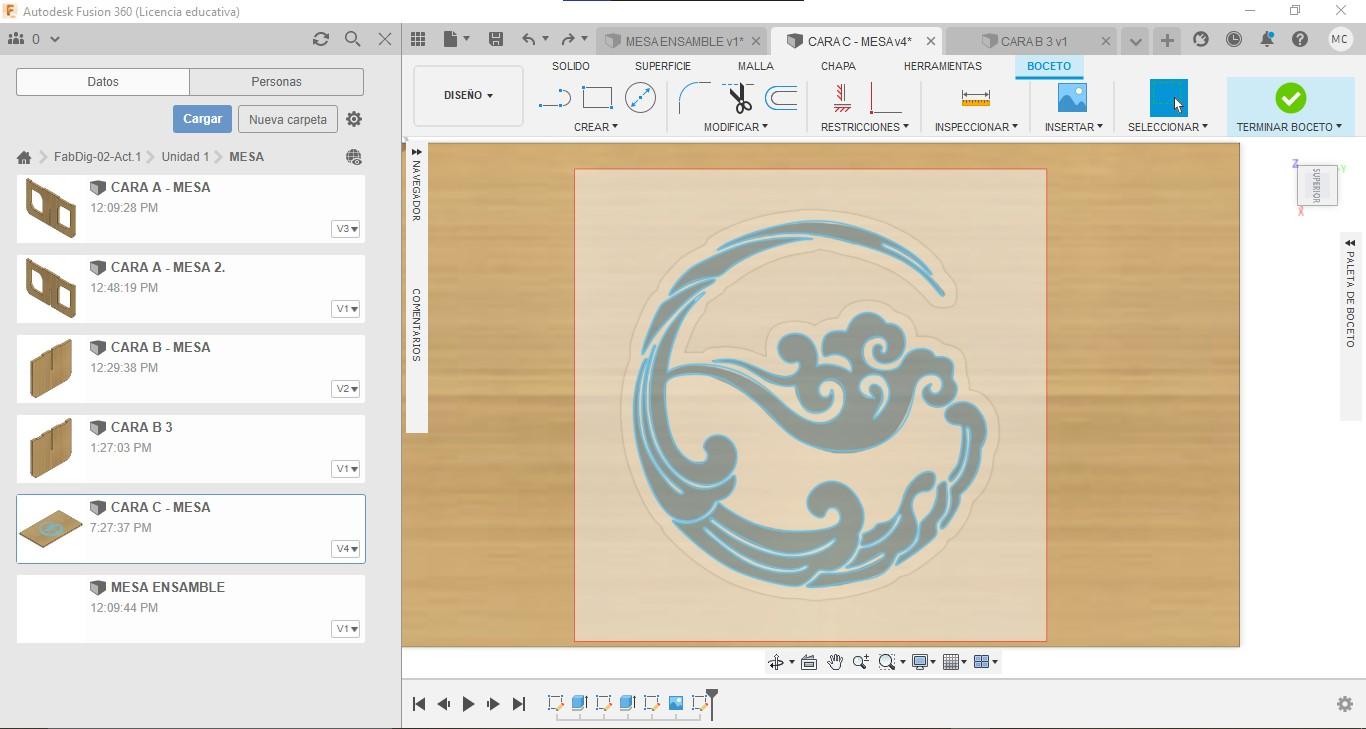Expand the MODIFICAR menu

coord(736,127)
